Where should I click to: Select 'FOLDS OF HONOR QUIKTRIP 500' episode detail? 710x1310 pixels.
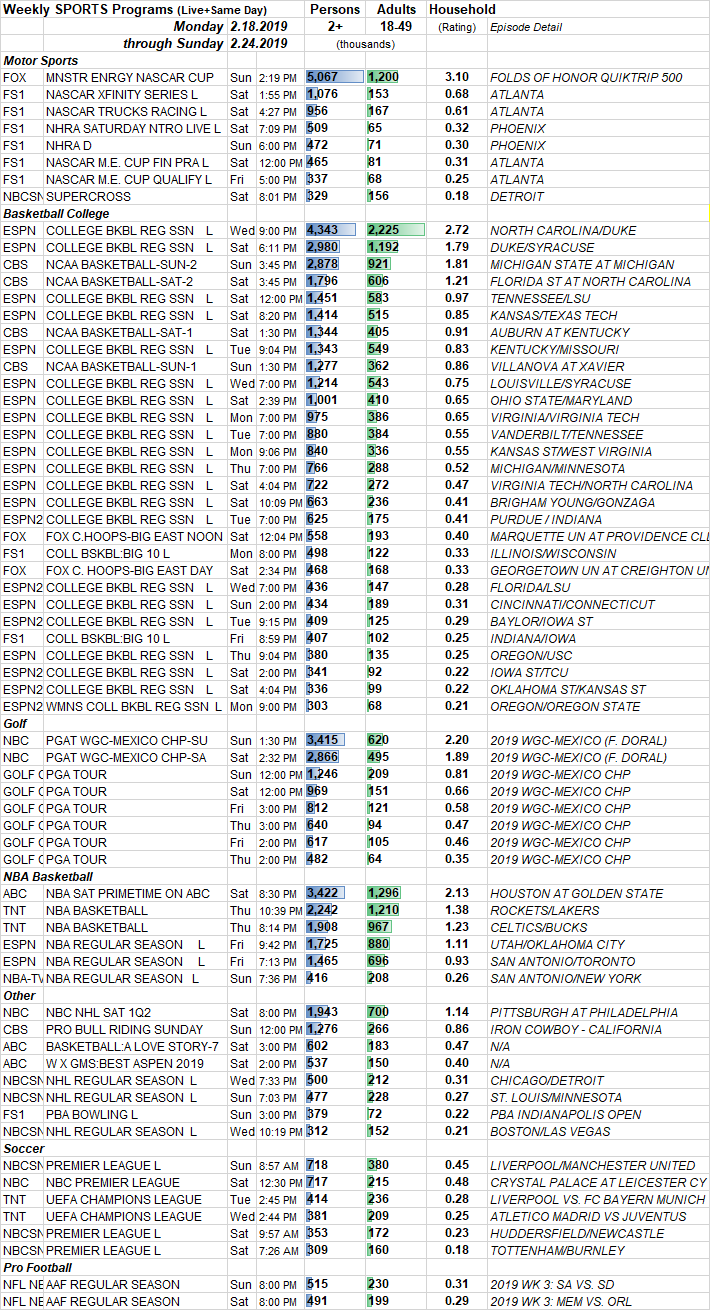[586, 77]
